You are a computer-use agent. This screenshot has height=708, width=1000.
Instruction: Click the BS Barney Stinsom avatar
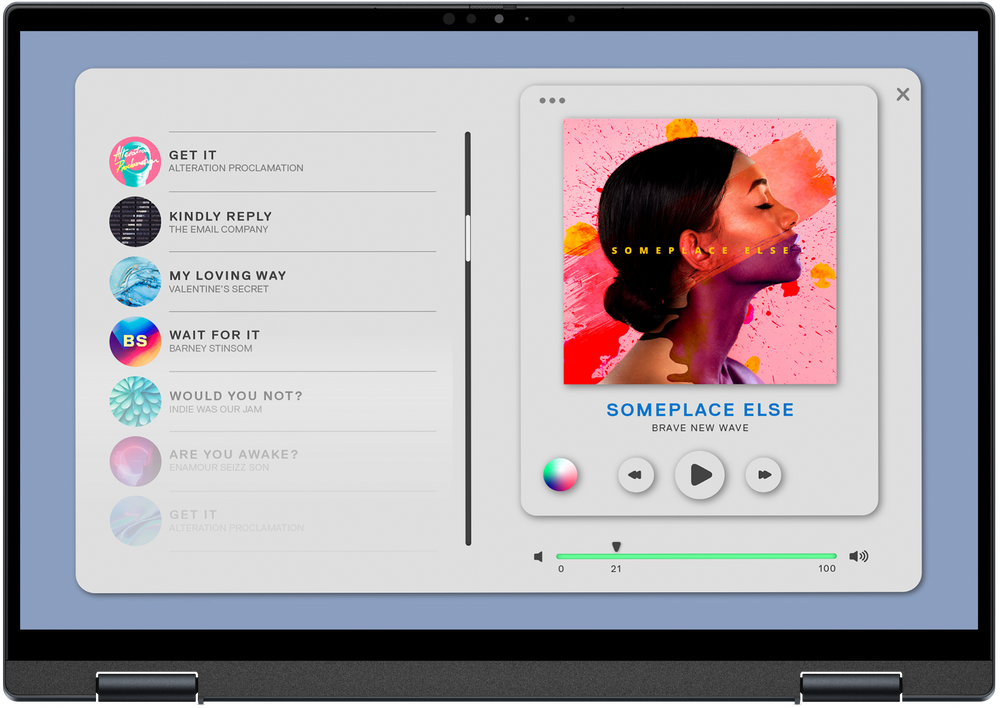click(135, 342)
